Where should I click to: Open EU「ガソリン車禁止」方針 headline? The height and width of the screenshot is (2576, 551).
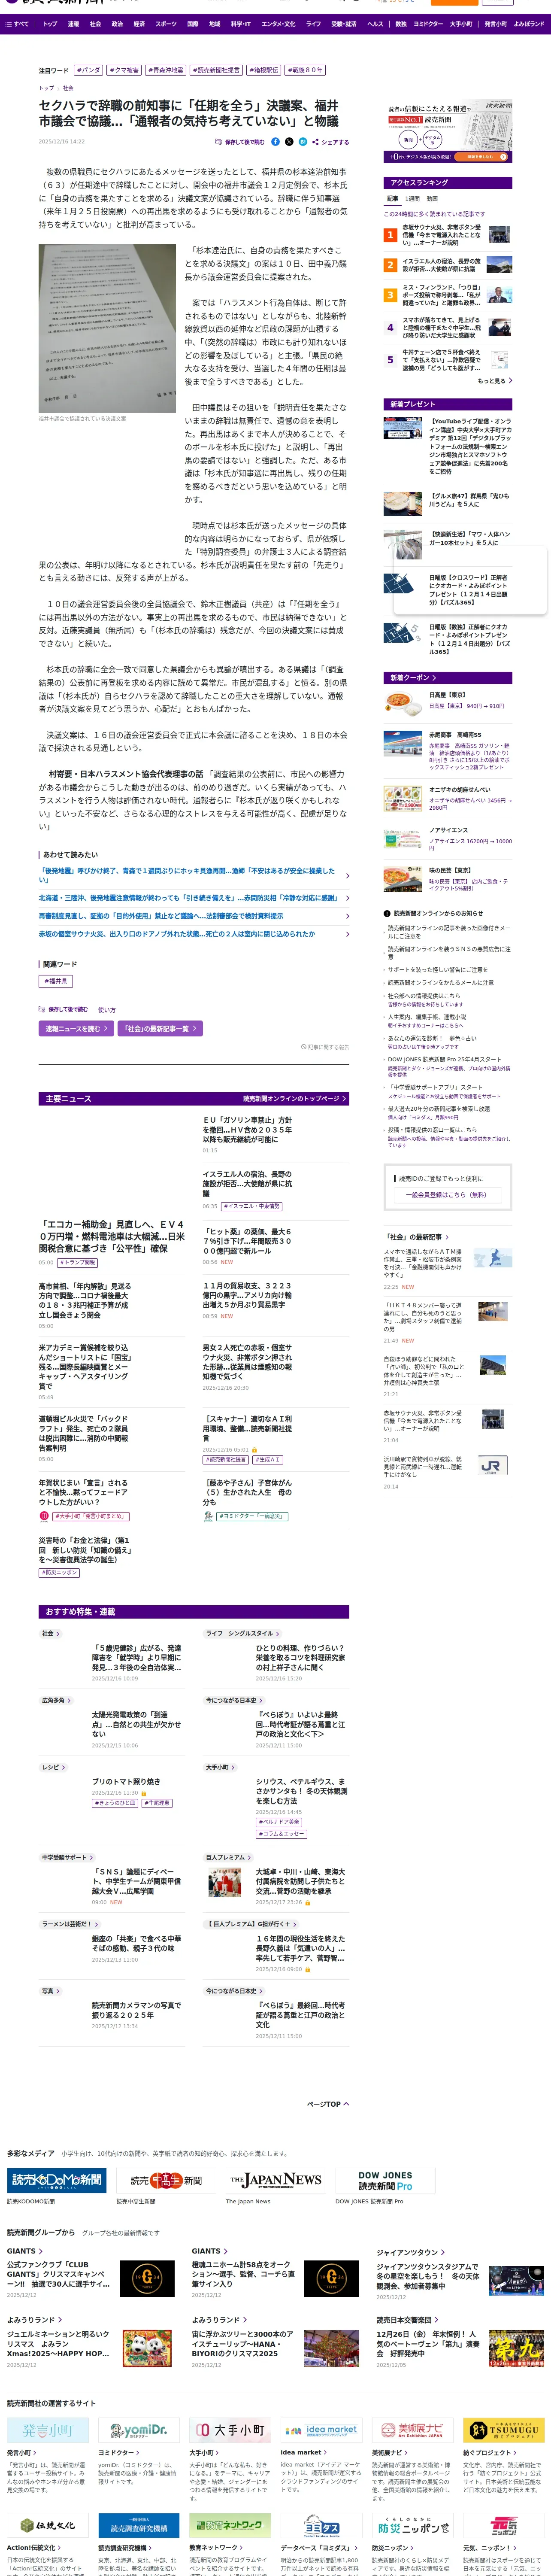click(248, 1130)
